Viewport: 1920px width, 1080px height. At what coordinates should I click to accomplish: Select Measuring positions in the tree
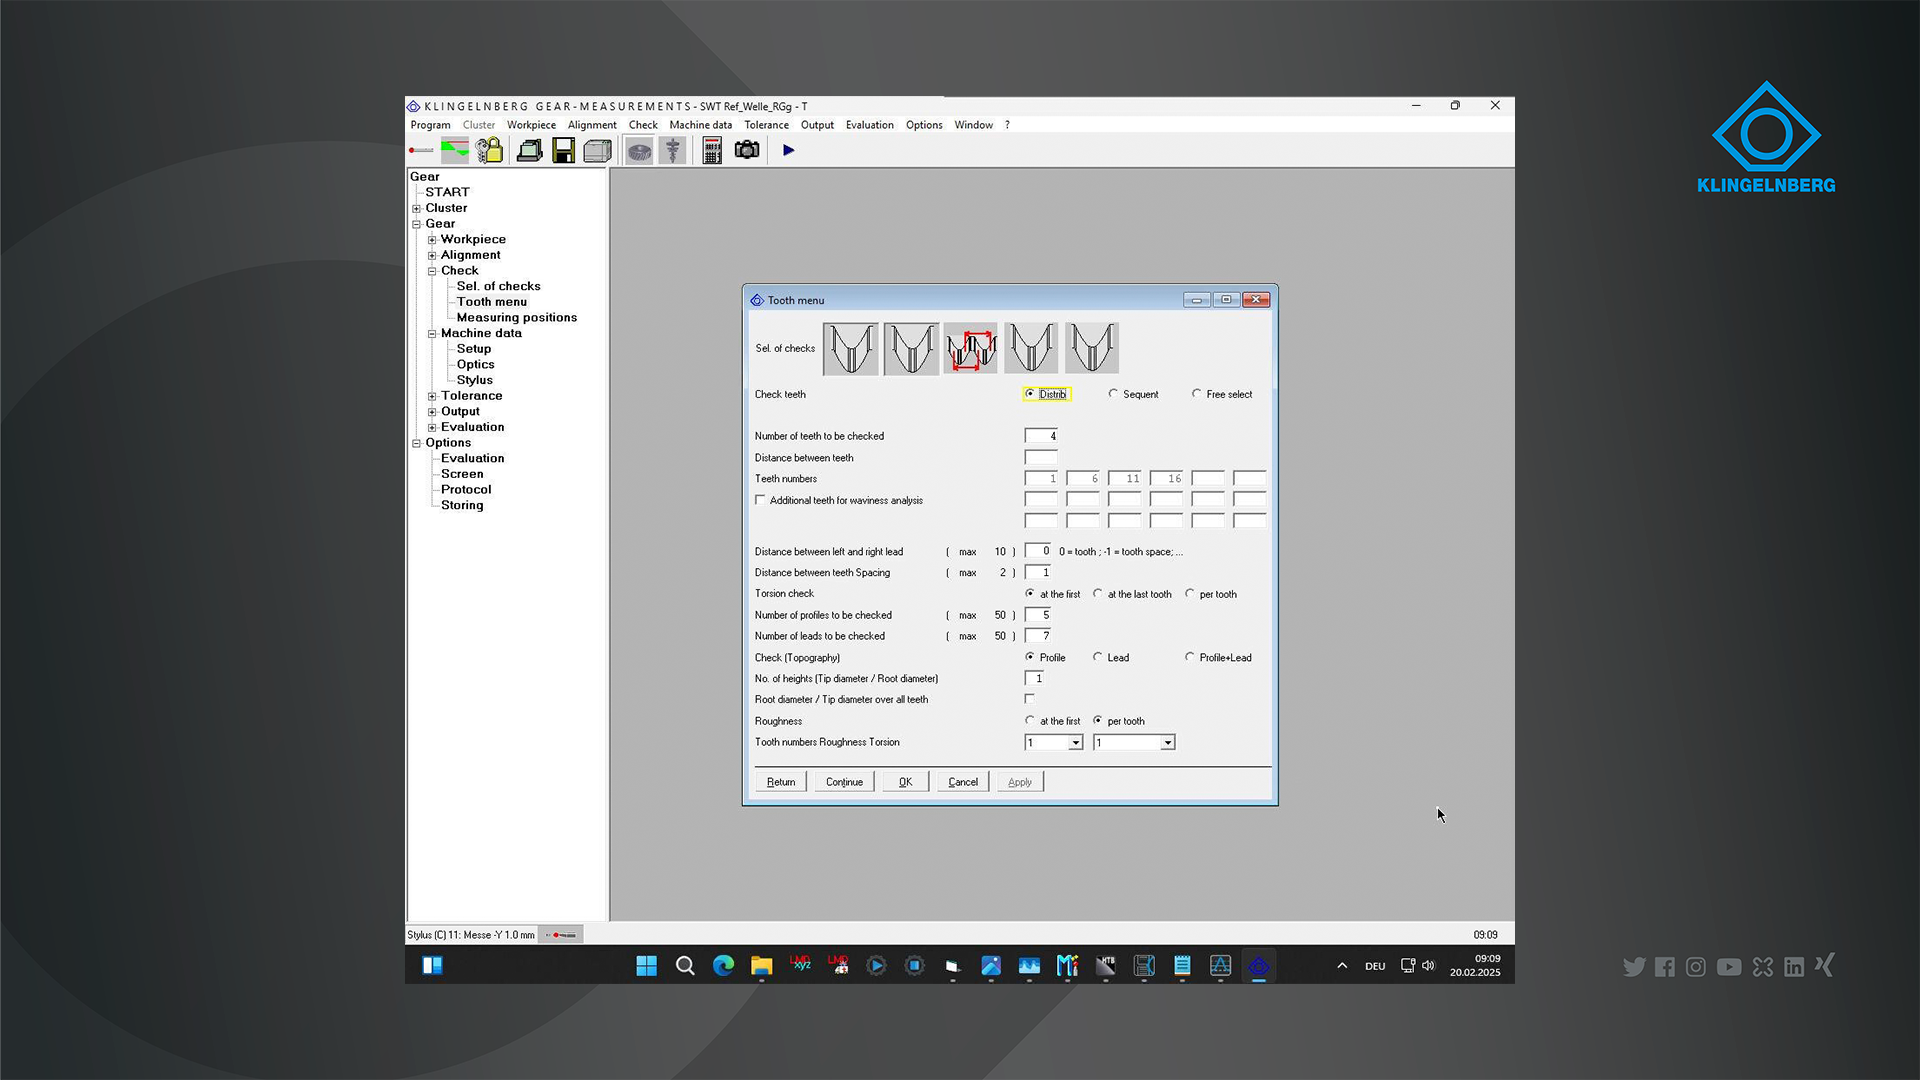tap(517, 318)
